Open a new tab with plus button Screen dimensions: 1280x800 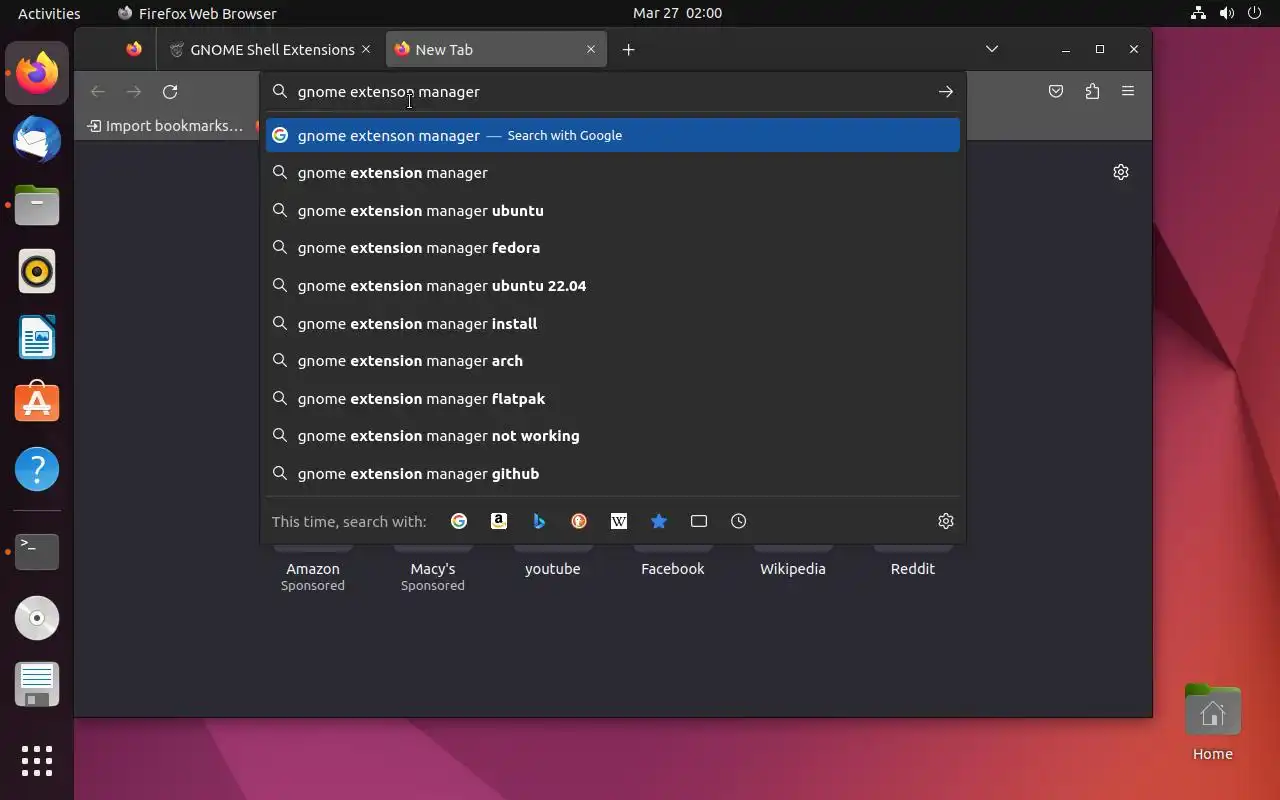(x=628, y=49)
